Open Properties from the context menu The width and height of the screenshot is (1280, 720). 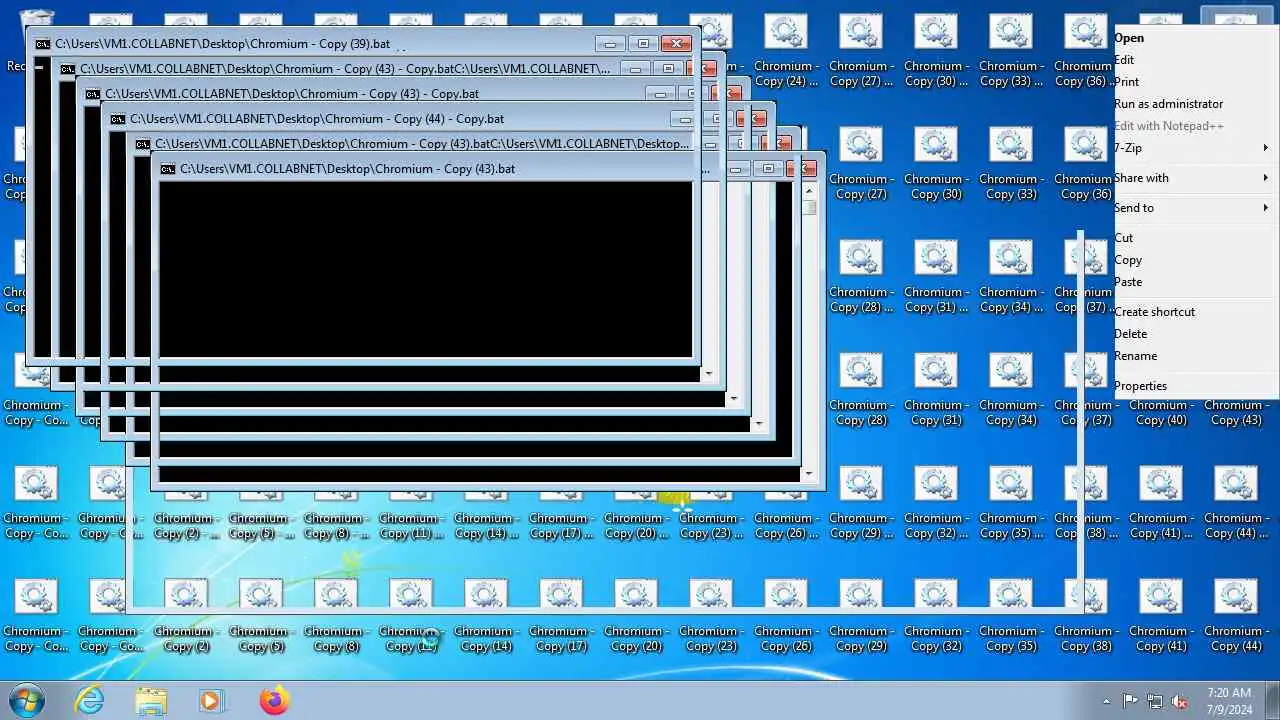[1195, 386]
